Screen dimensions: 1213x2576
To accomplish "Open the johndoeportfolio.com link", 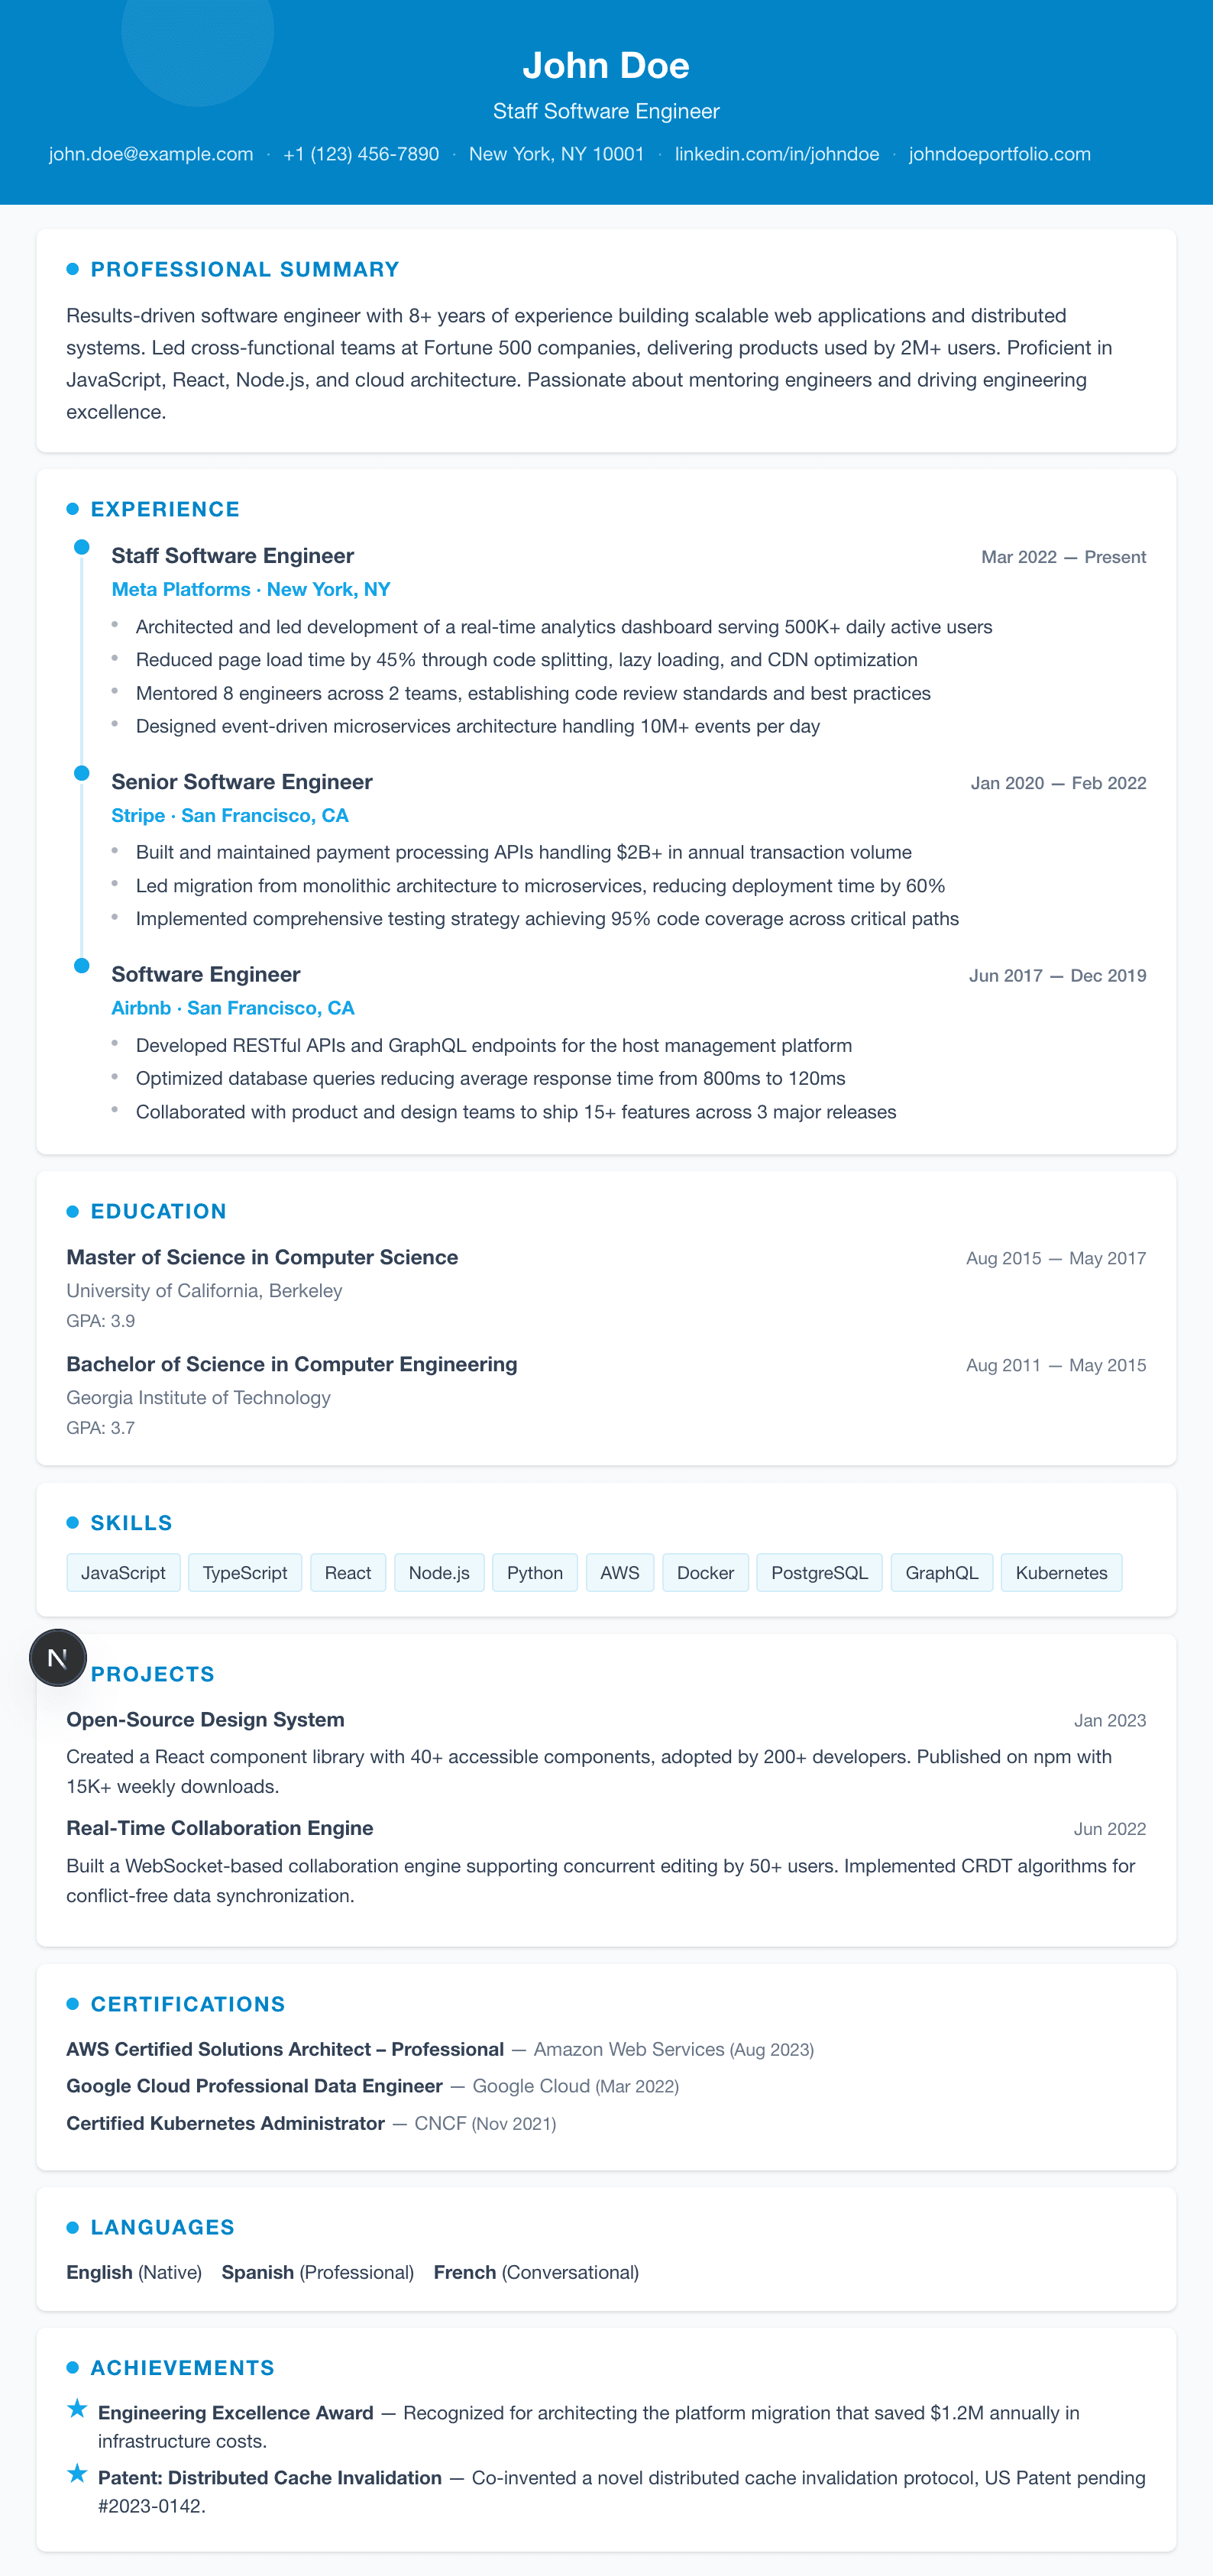I will (x=999, y=154).
